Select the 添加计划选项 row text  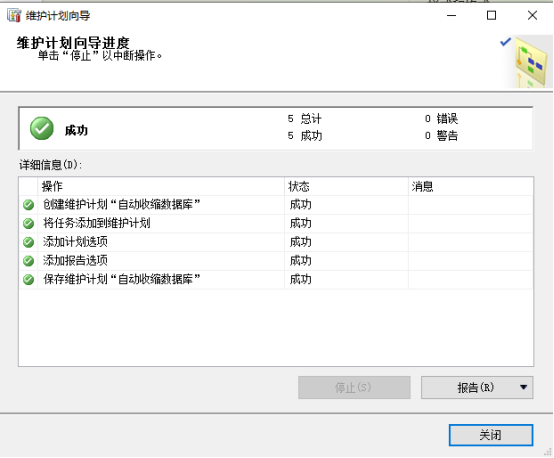click(75, 242)
